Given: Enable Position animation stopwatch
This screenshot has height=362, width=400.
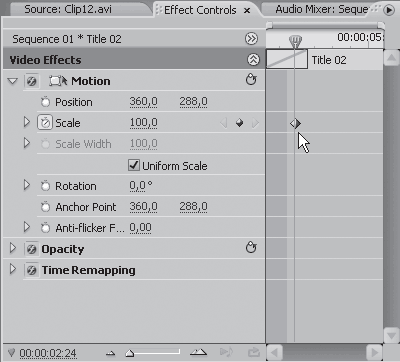Looking at the screenshot, I should pos(45,102).
